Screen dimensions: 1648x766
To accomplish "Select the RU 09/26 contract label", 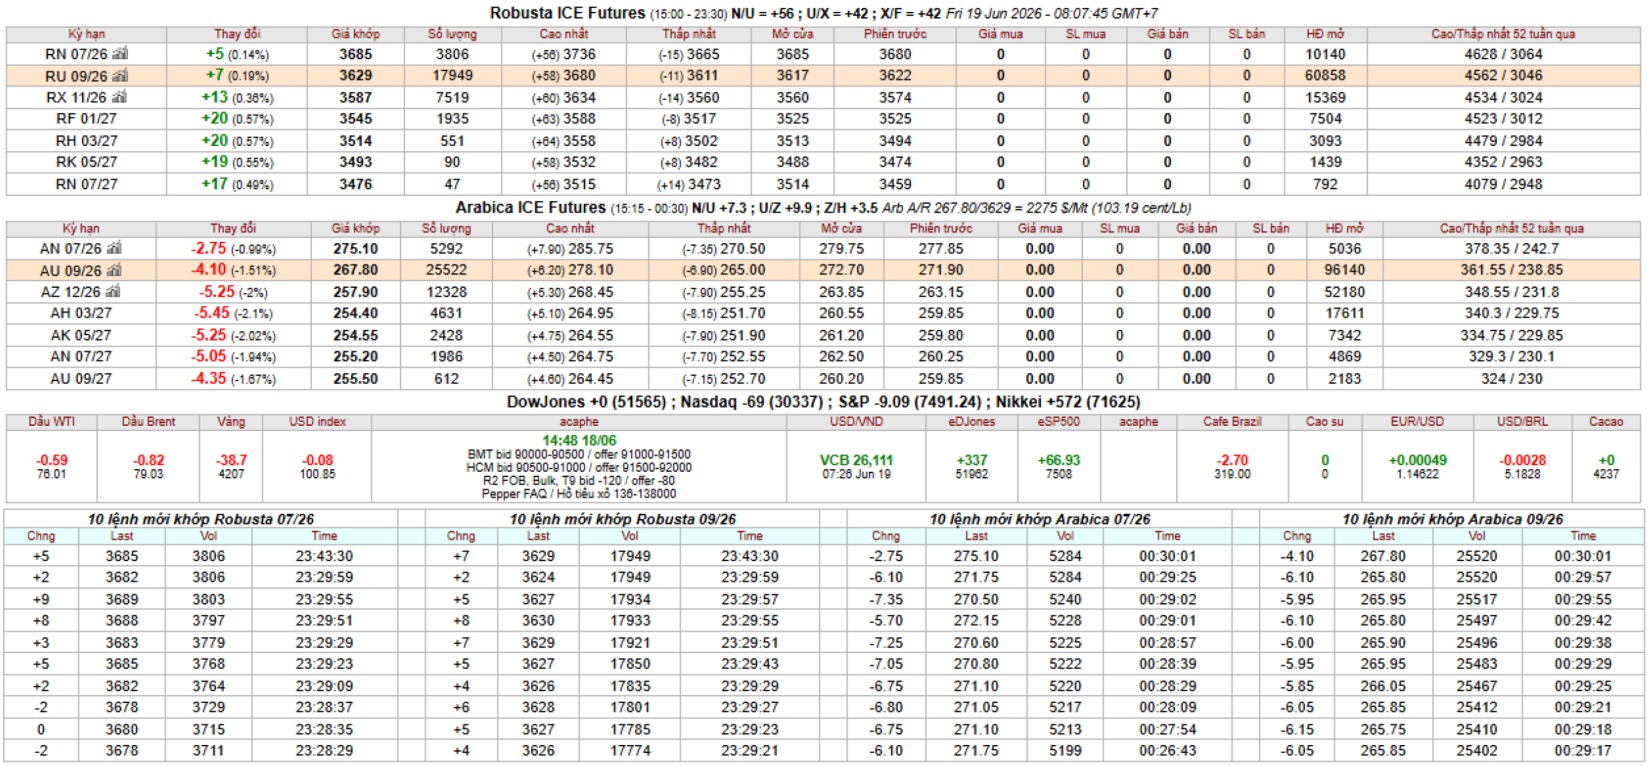I will 76,76.
